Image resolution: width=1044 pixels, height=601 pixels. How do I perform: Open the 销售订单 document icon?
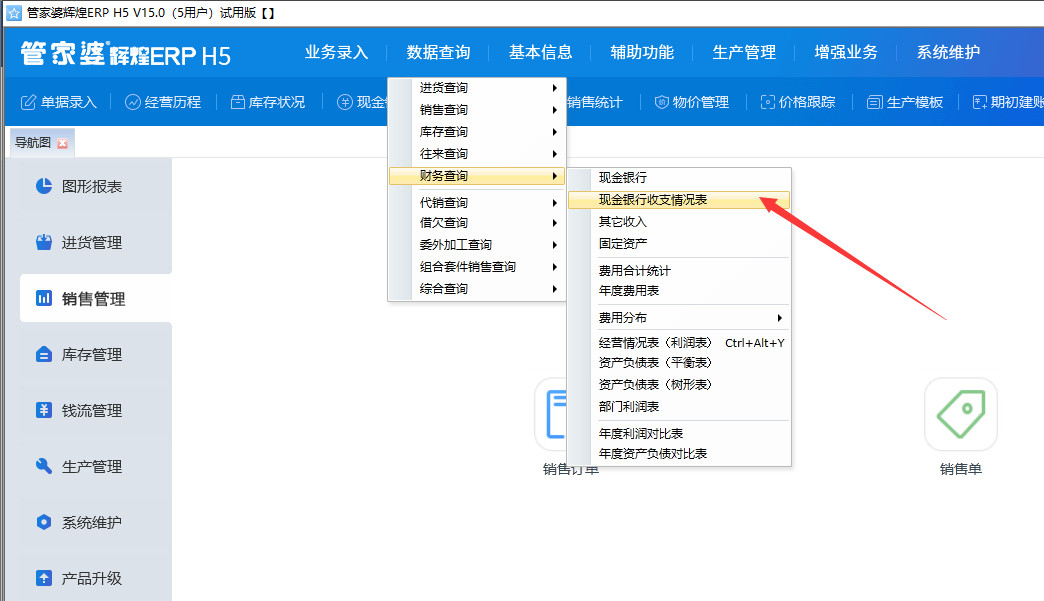coord(551,414)
